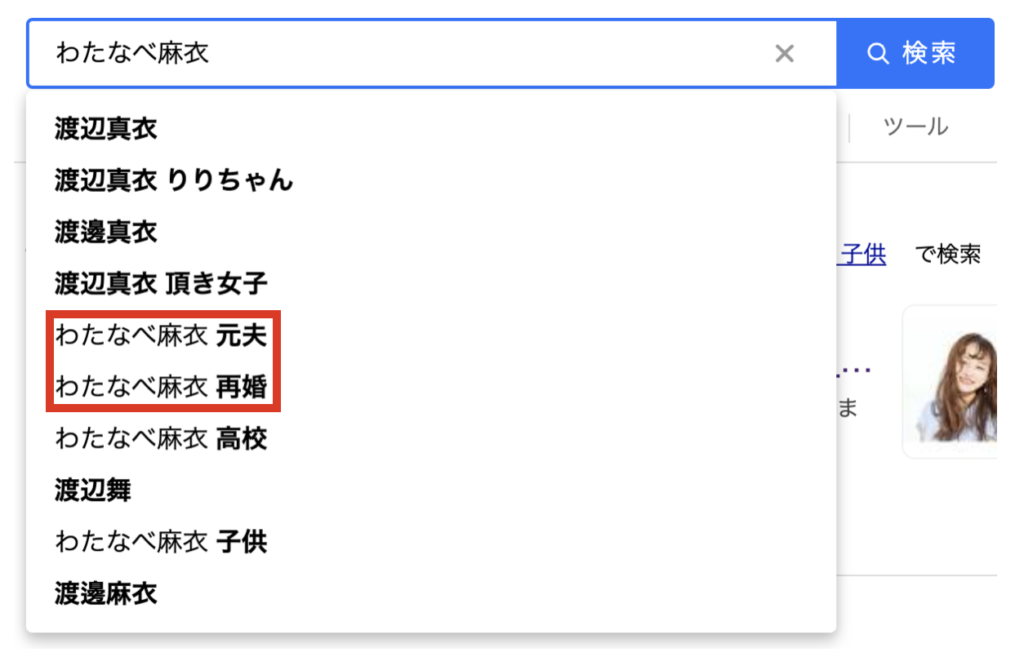Clear the search box with X icon
Viewport: 1024px width, 666px height.
784,54
